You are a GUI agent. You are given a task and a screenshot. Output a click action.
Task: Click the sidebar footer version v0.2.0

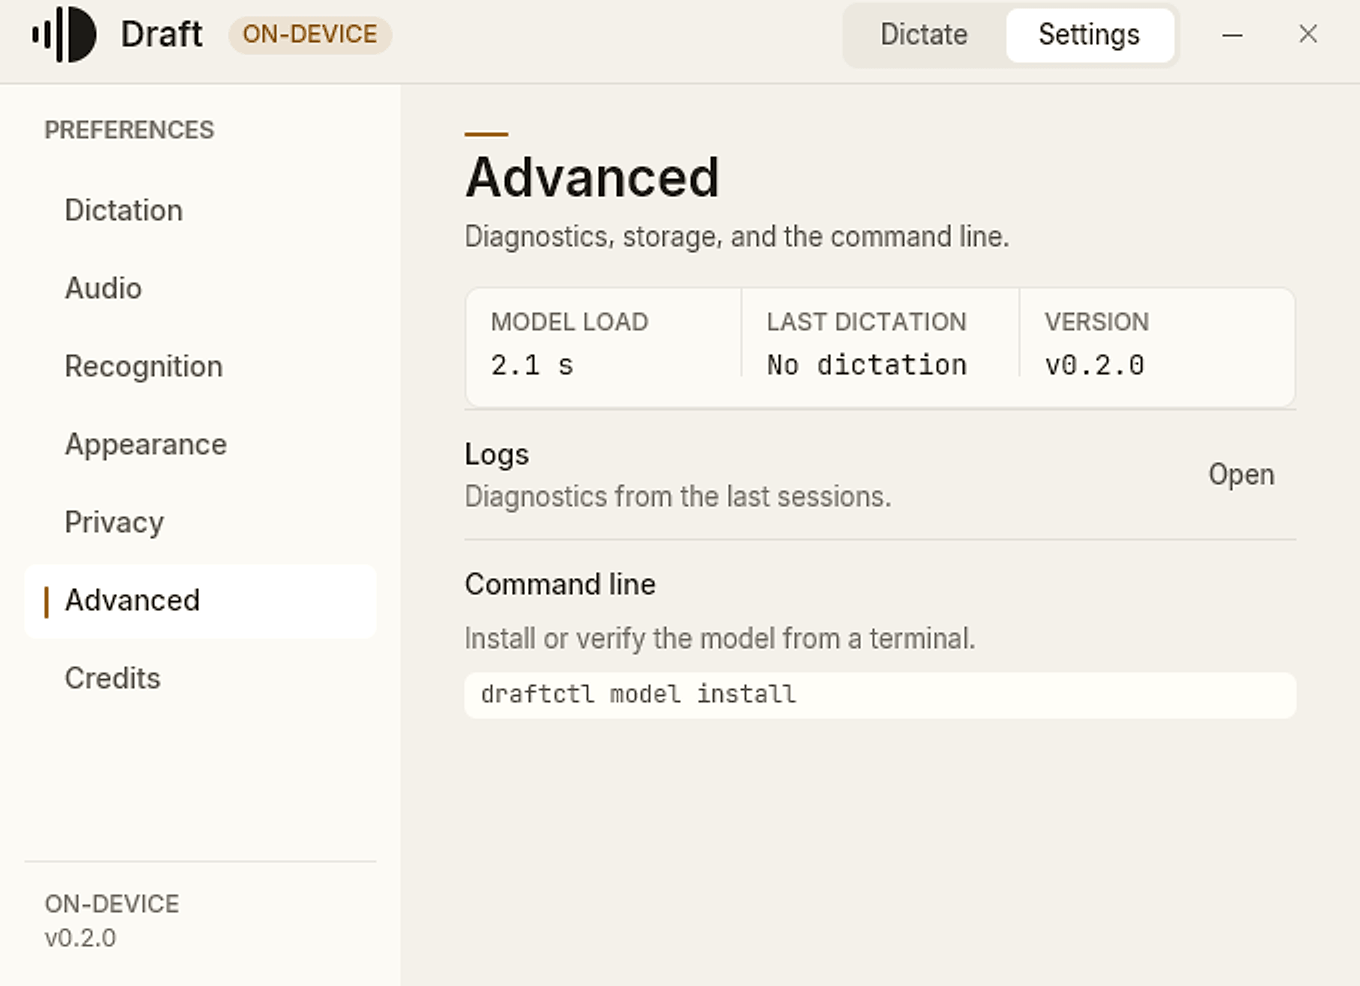(x=80, y=938)
